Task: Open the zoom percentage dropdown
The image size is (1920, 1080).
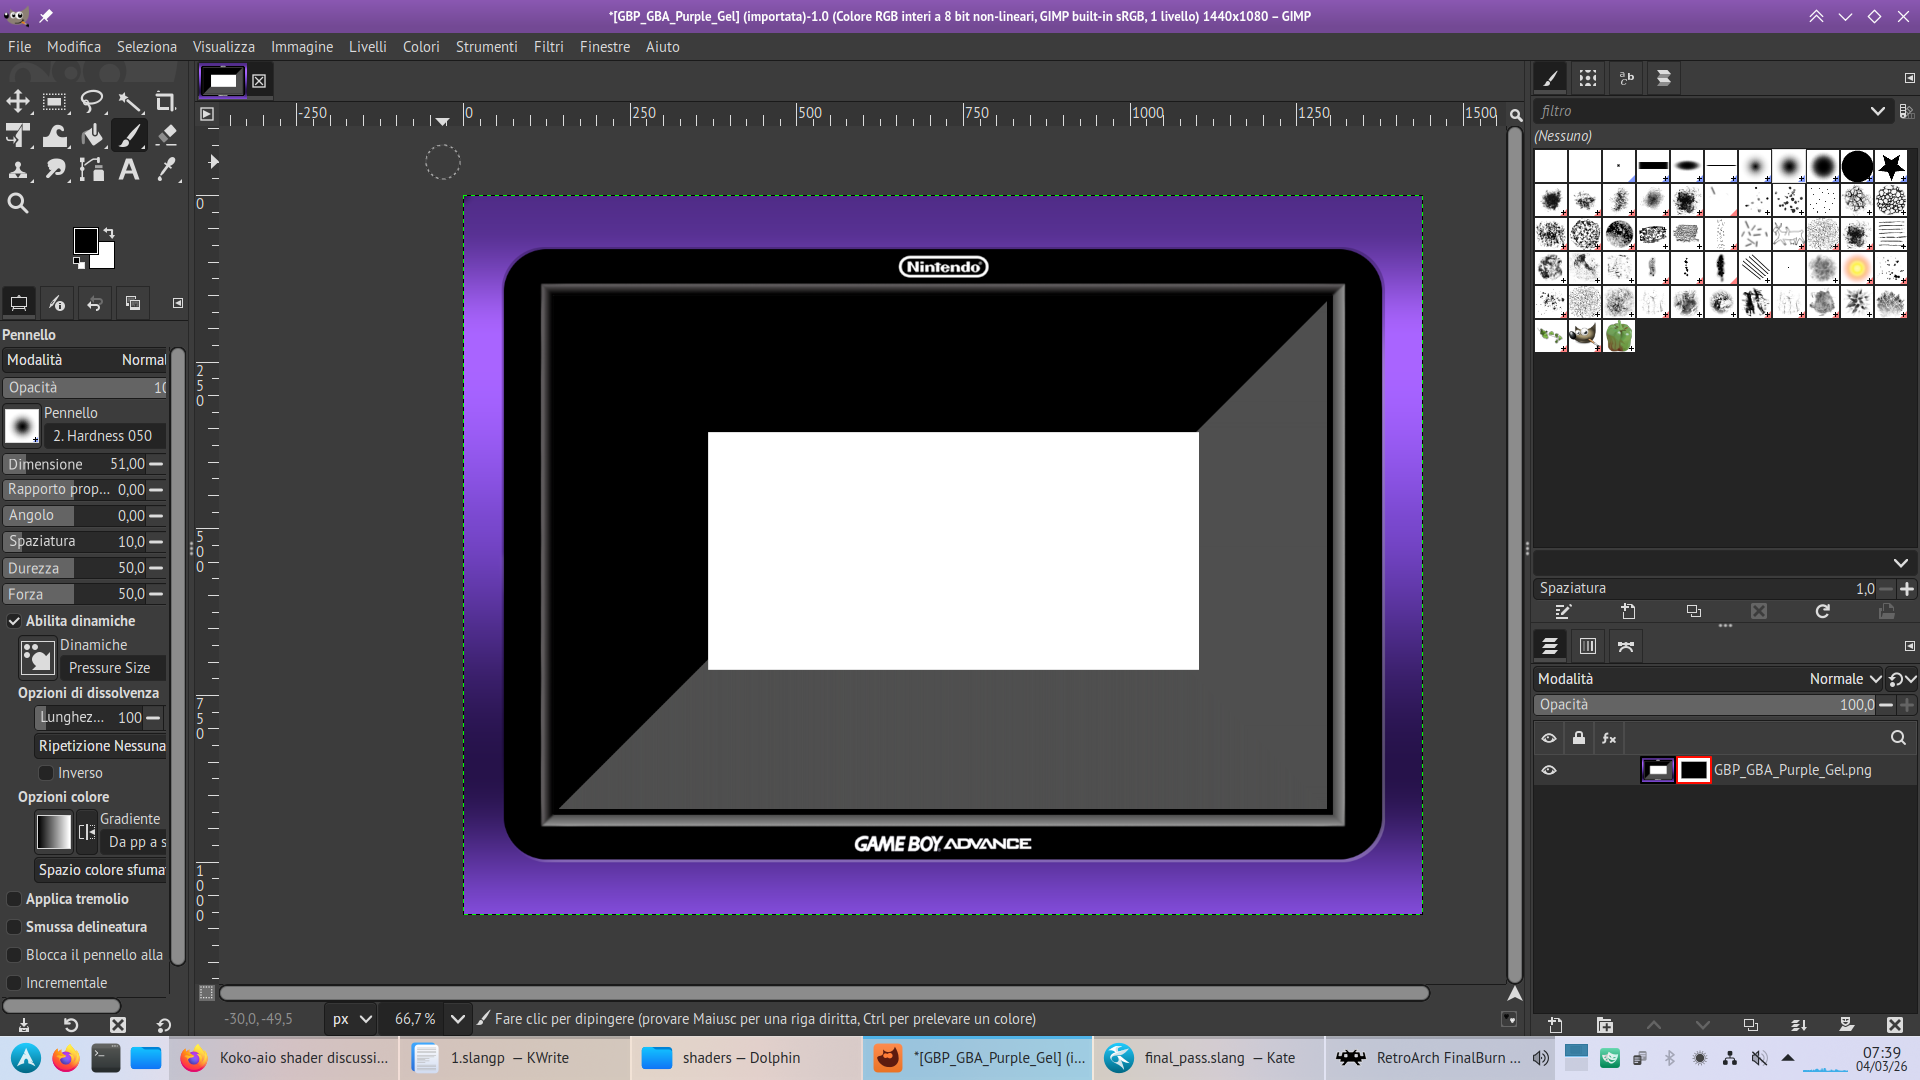Action: pyautogui.click(x=458, y=1019)
